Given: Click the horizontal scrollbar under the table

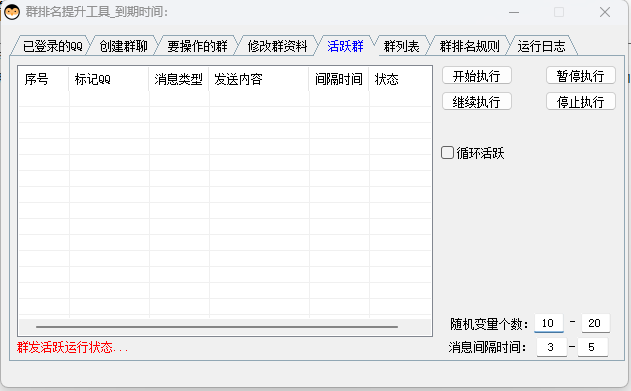Looking at the screenshot, I should (217, 327).
